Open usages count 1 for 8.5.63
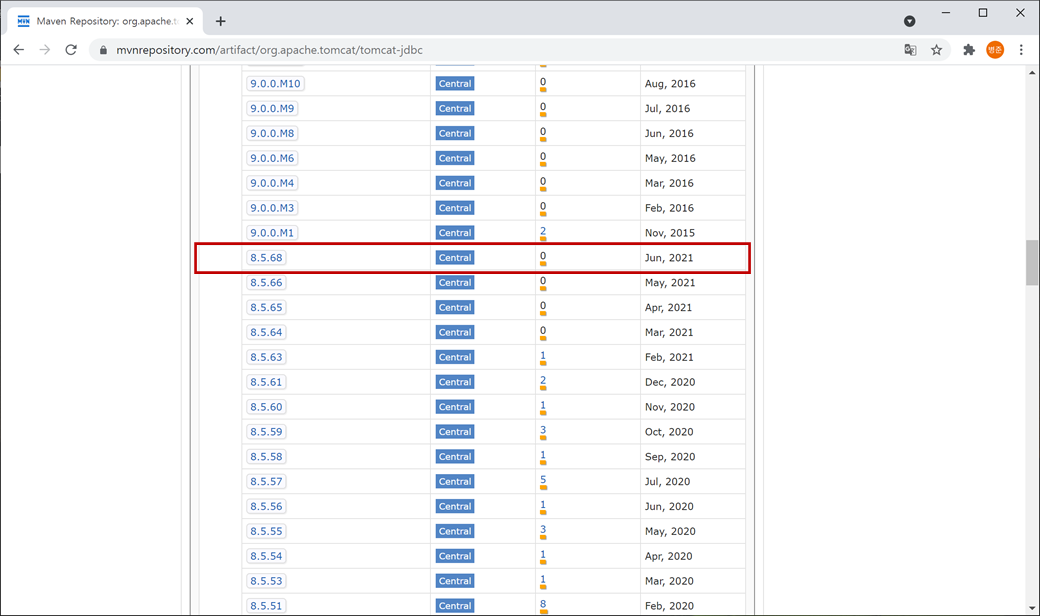This screenshot has height=616, width=1040. point(543,355)
